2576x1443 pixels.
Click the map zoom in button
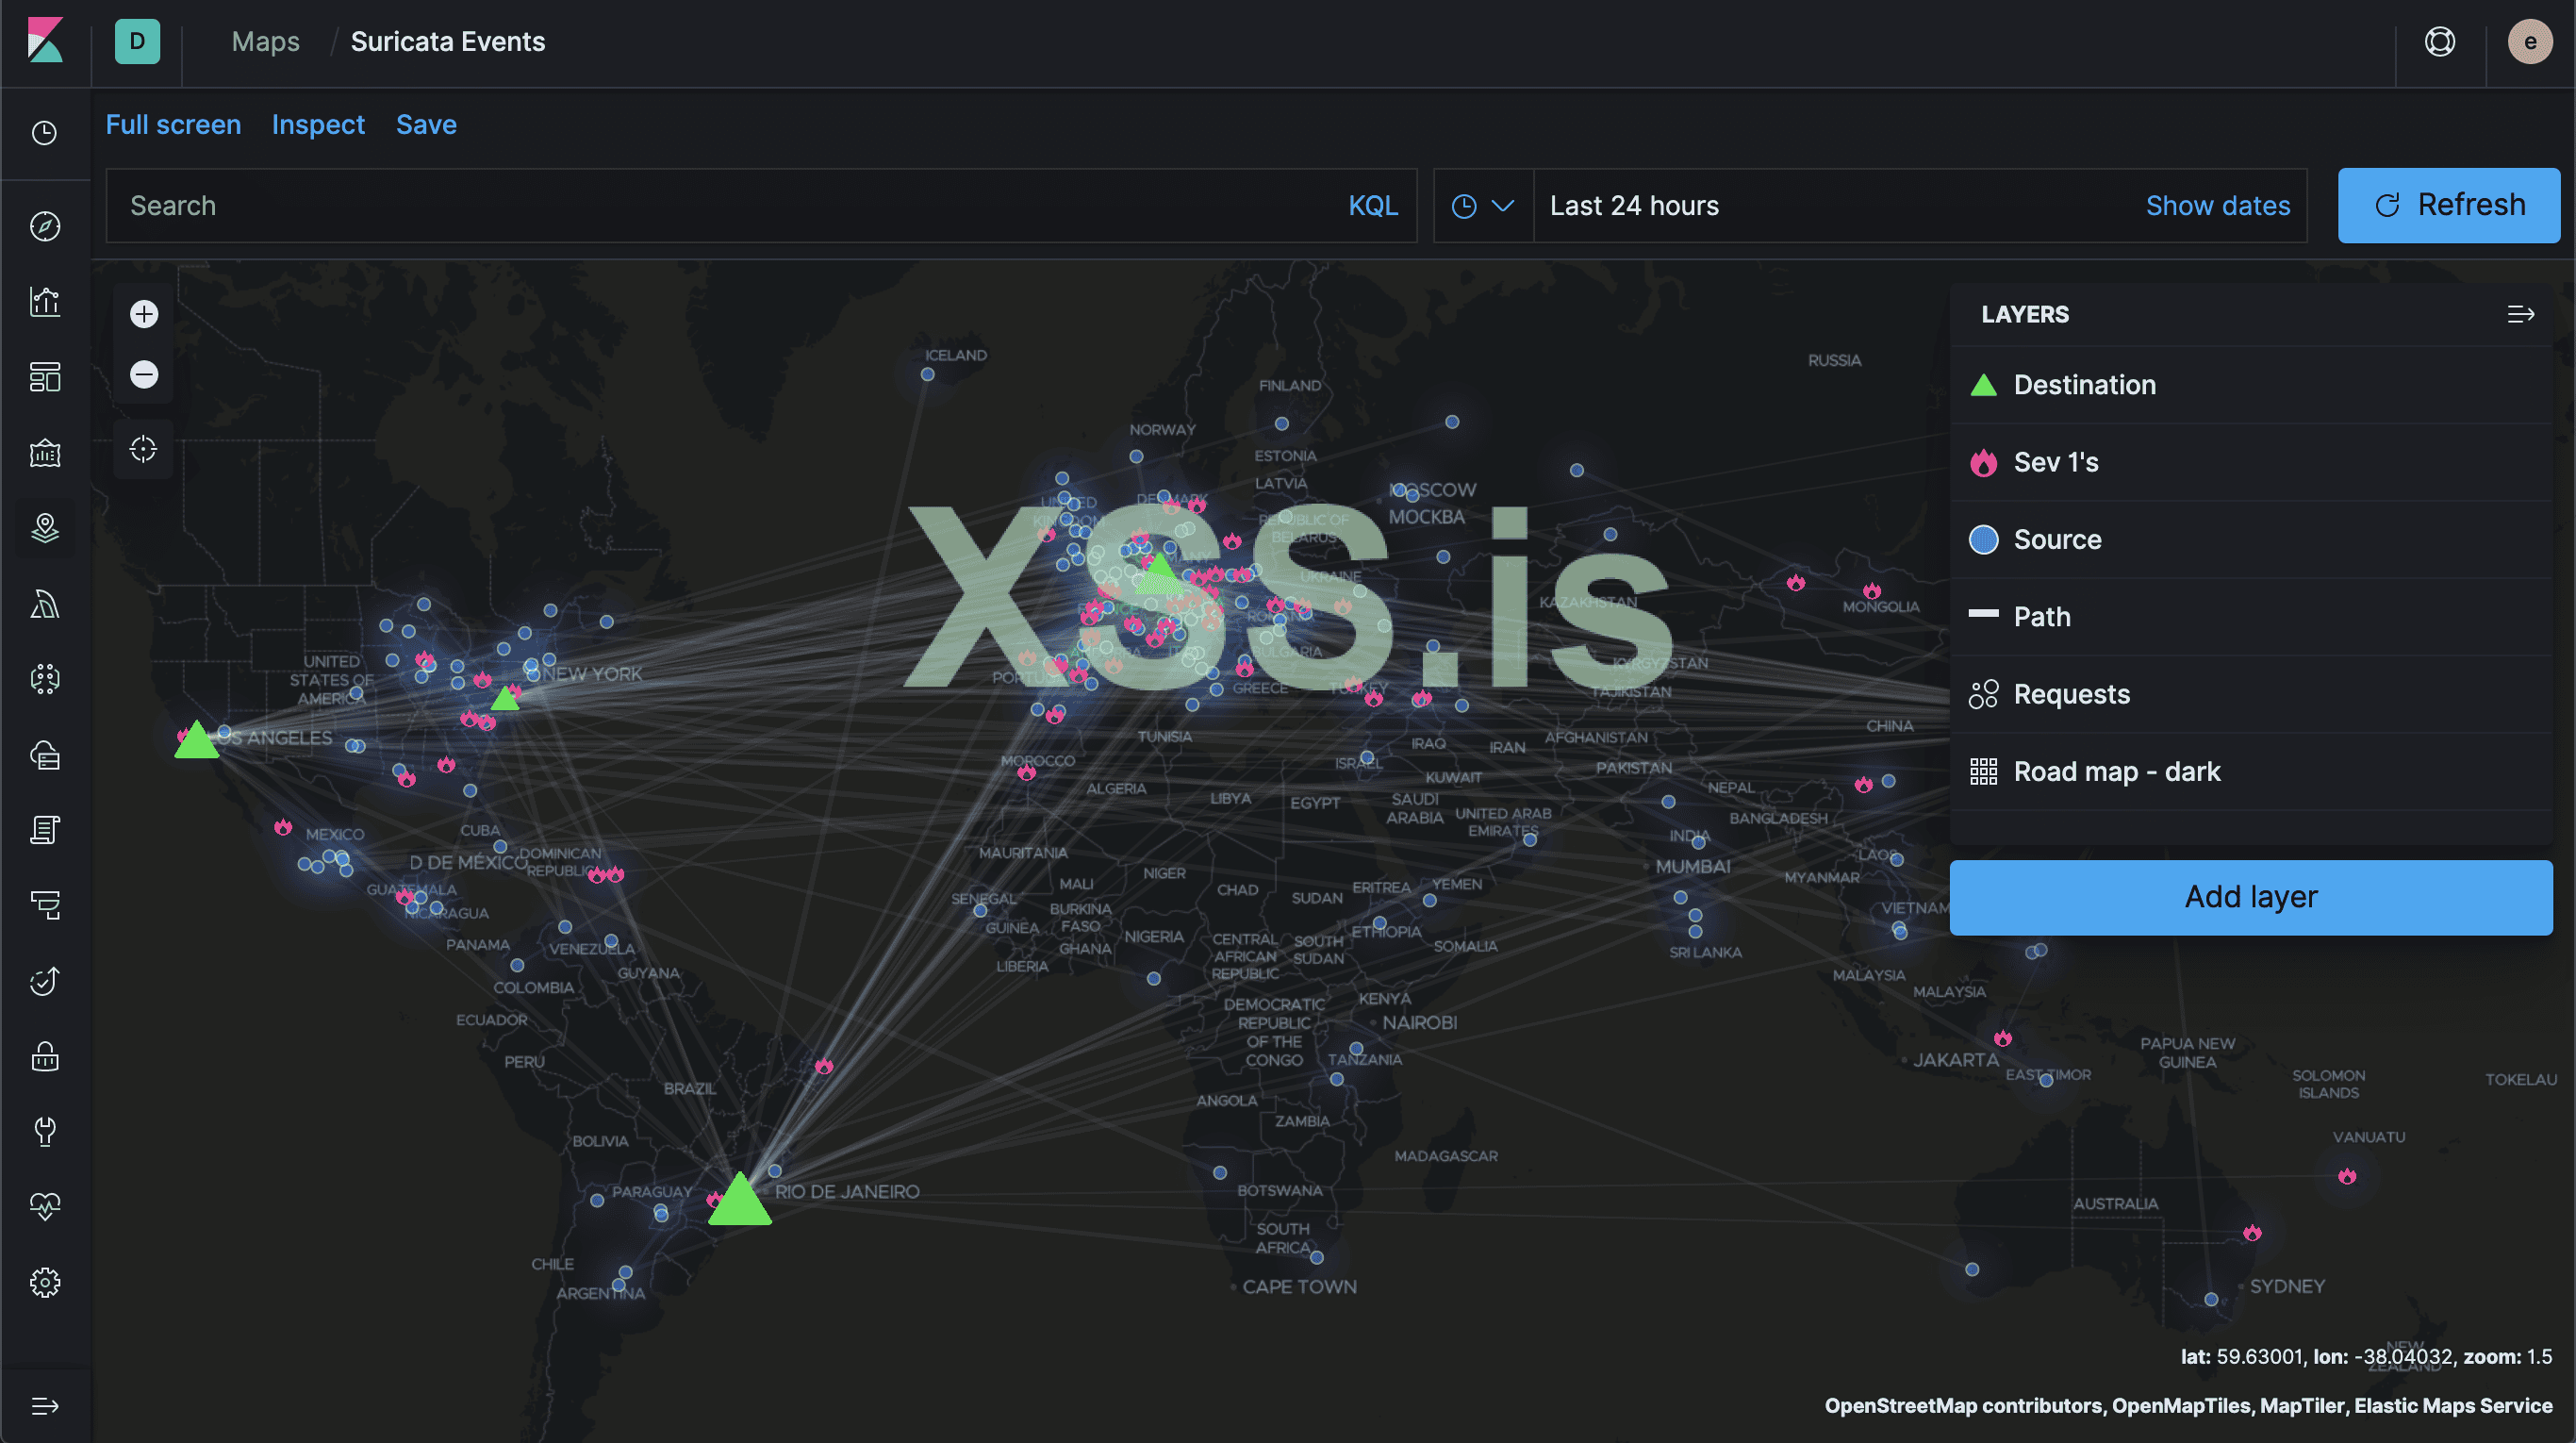(x=144, y=314)
